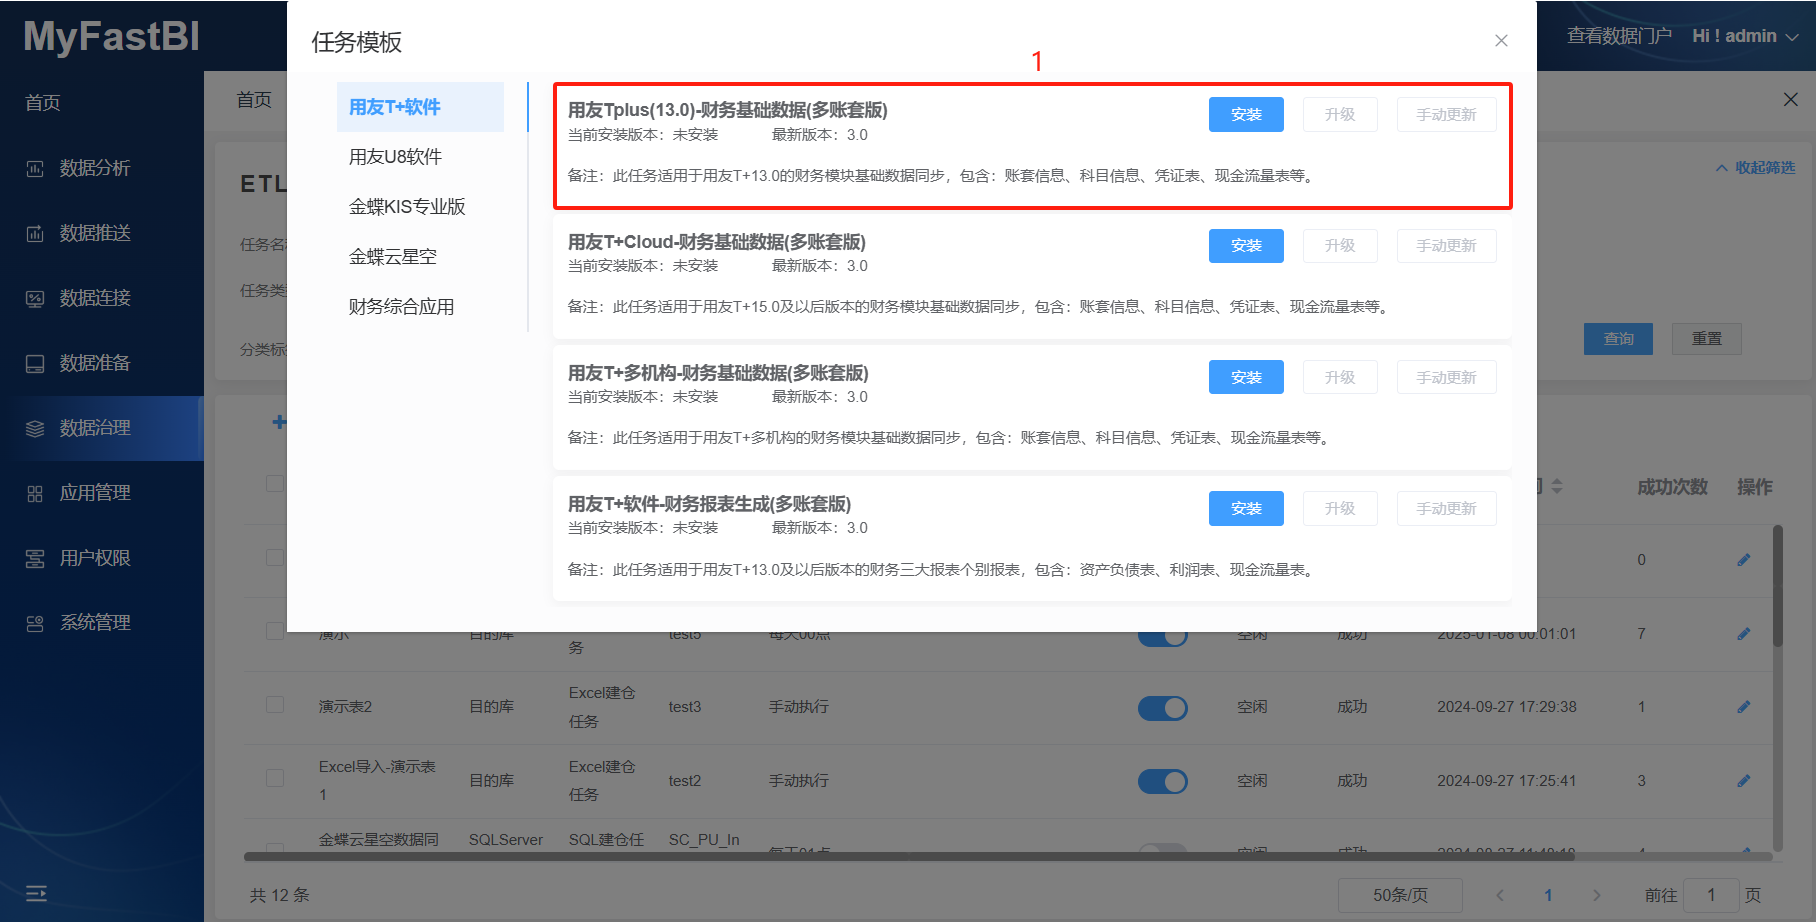This screenshot has width=1816, height=922.
Task: Click edit pencil for row with 7 successes
Action: pos(1744,634)
